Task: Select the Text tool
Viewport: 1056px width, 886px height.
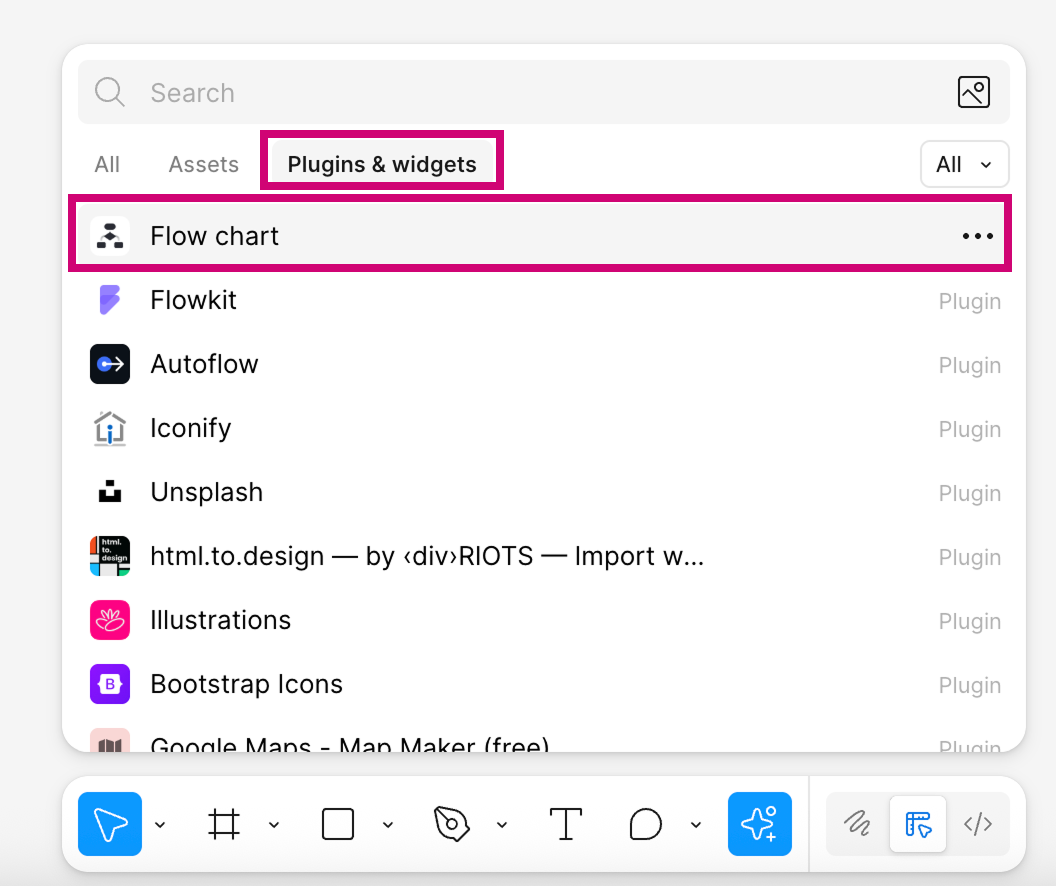Action: [x=566, y=824]
